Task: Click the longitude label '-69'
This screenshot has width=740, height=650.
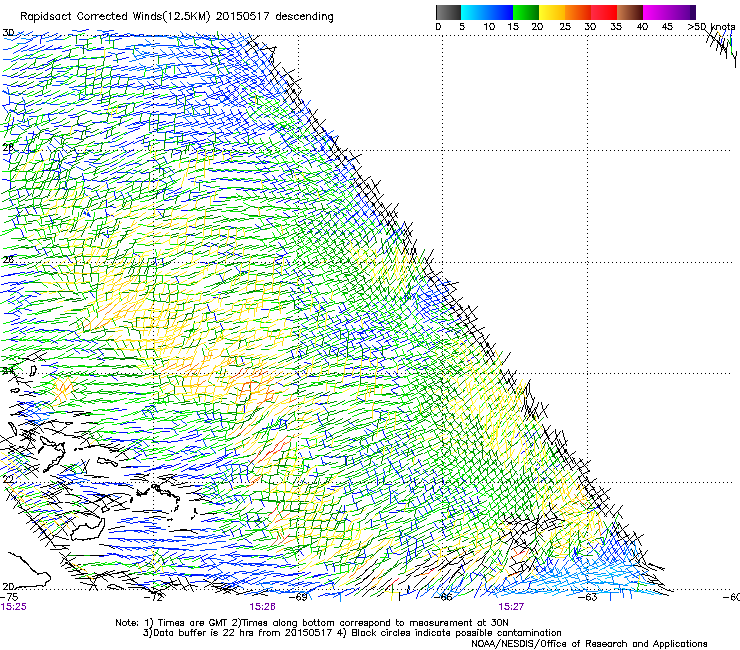Action: point(299,597)
